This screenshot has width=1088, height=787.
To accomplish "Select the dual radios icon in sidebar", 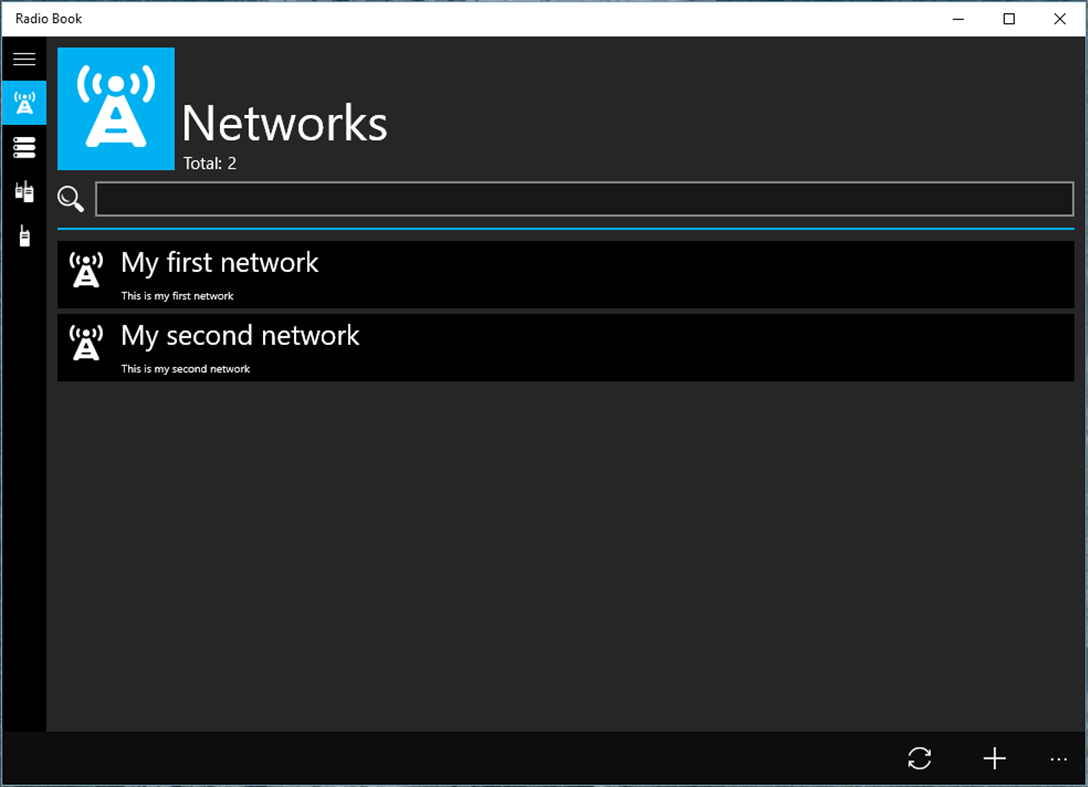I will (x=23, y=190).
